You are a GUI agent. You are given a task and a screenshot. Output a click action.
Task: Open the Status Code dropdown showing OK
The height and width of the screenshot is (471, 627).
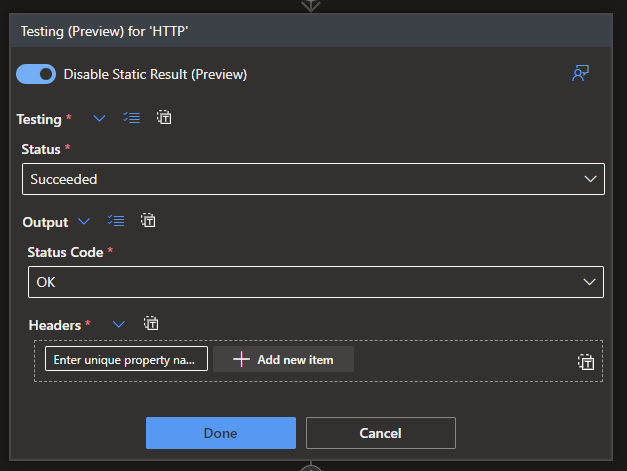point(316,282)
